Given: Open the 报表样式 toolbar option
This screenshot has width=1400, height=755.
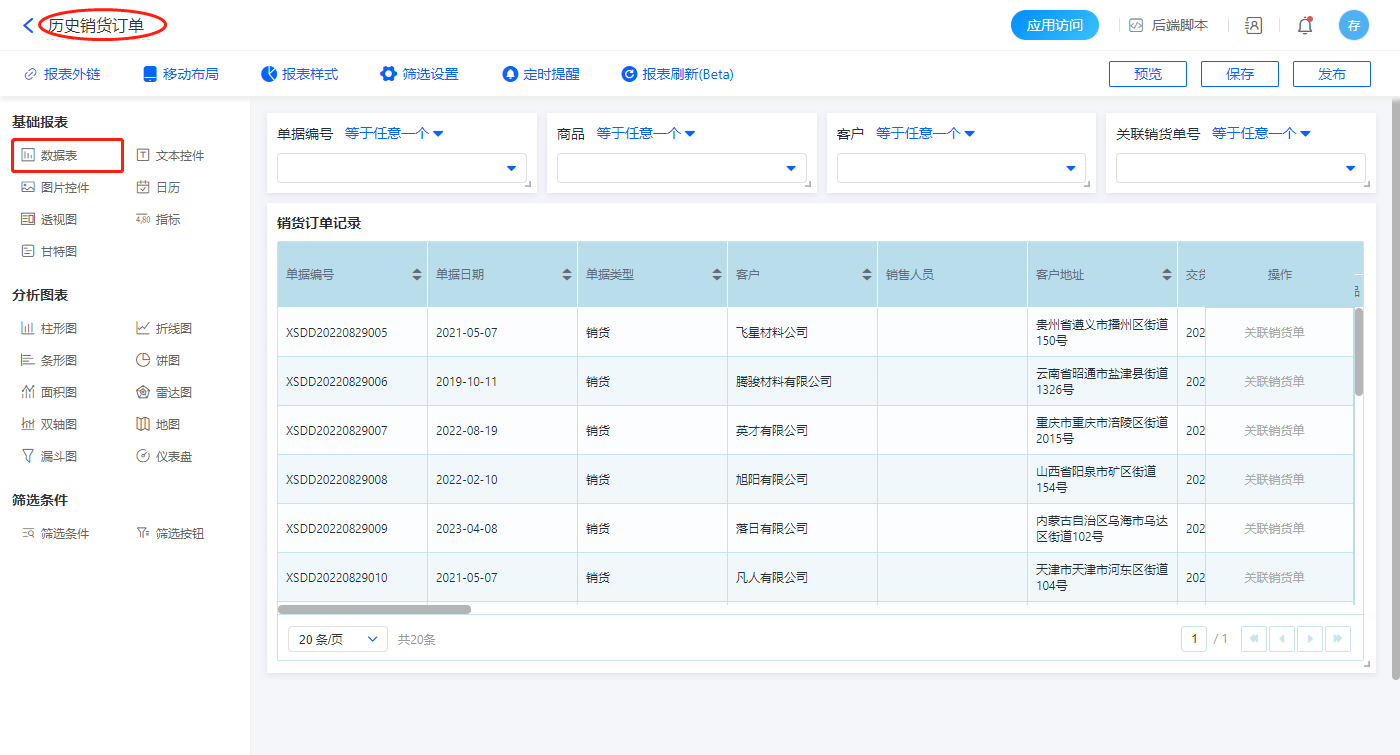Looking at the screenshot, I should [299, 74].
